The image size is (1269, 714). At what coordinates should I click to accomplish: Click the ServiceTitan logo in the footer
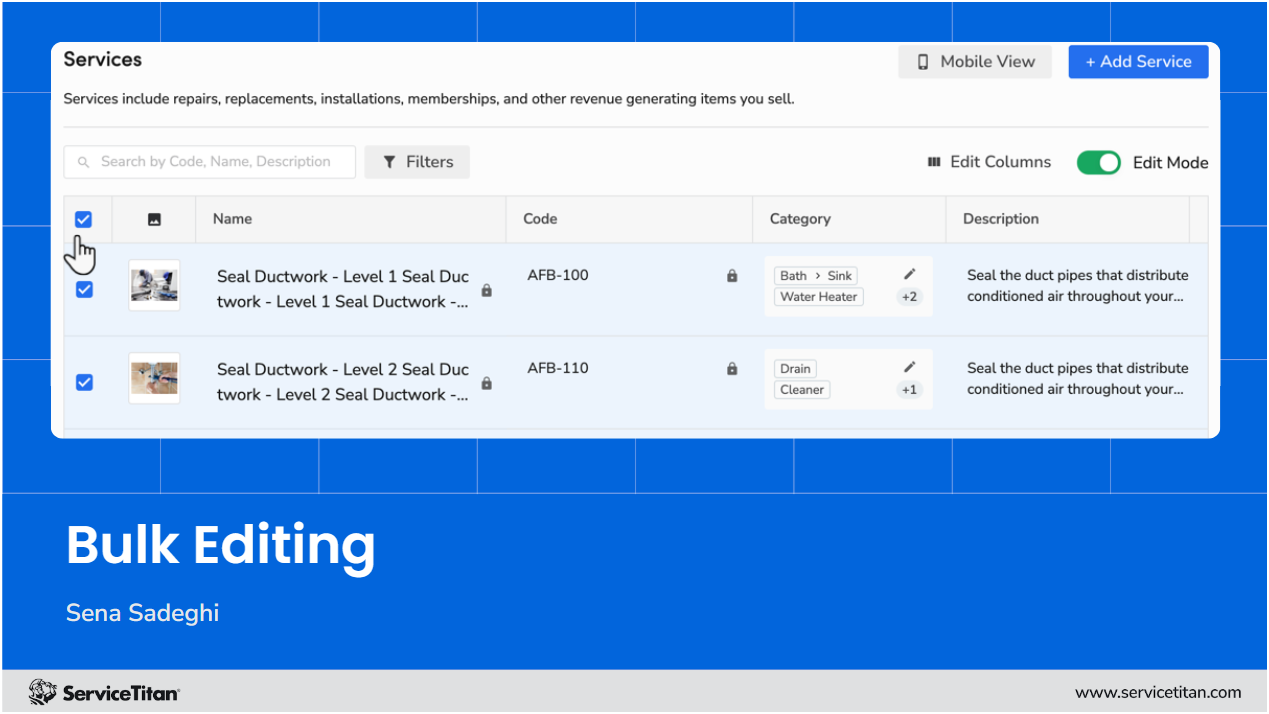104,692
